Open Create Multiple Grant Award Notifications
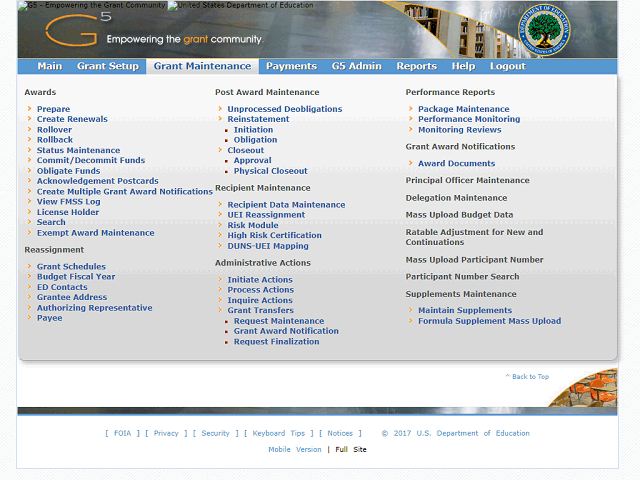 [x=125, y=191]
